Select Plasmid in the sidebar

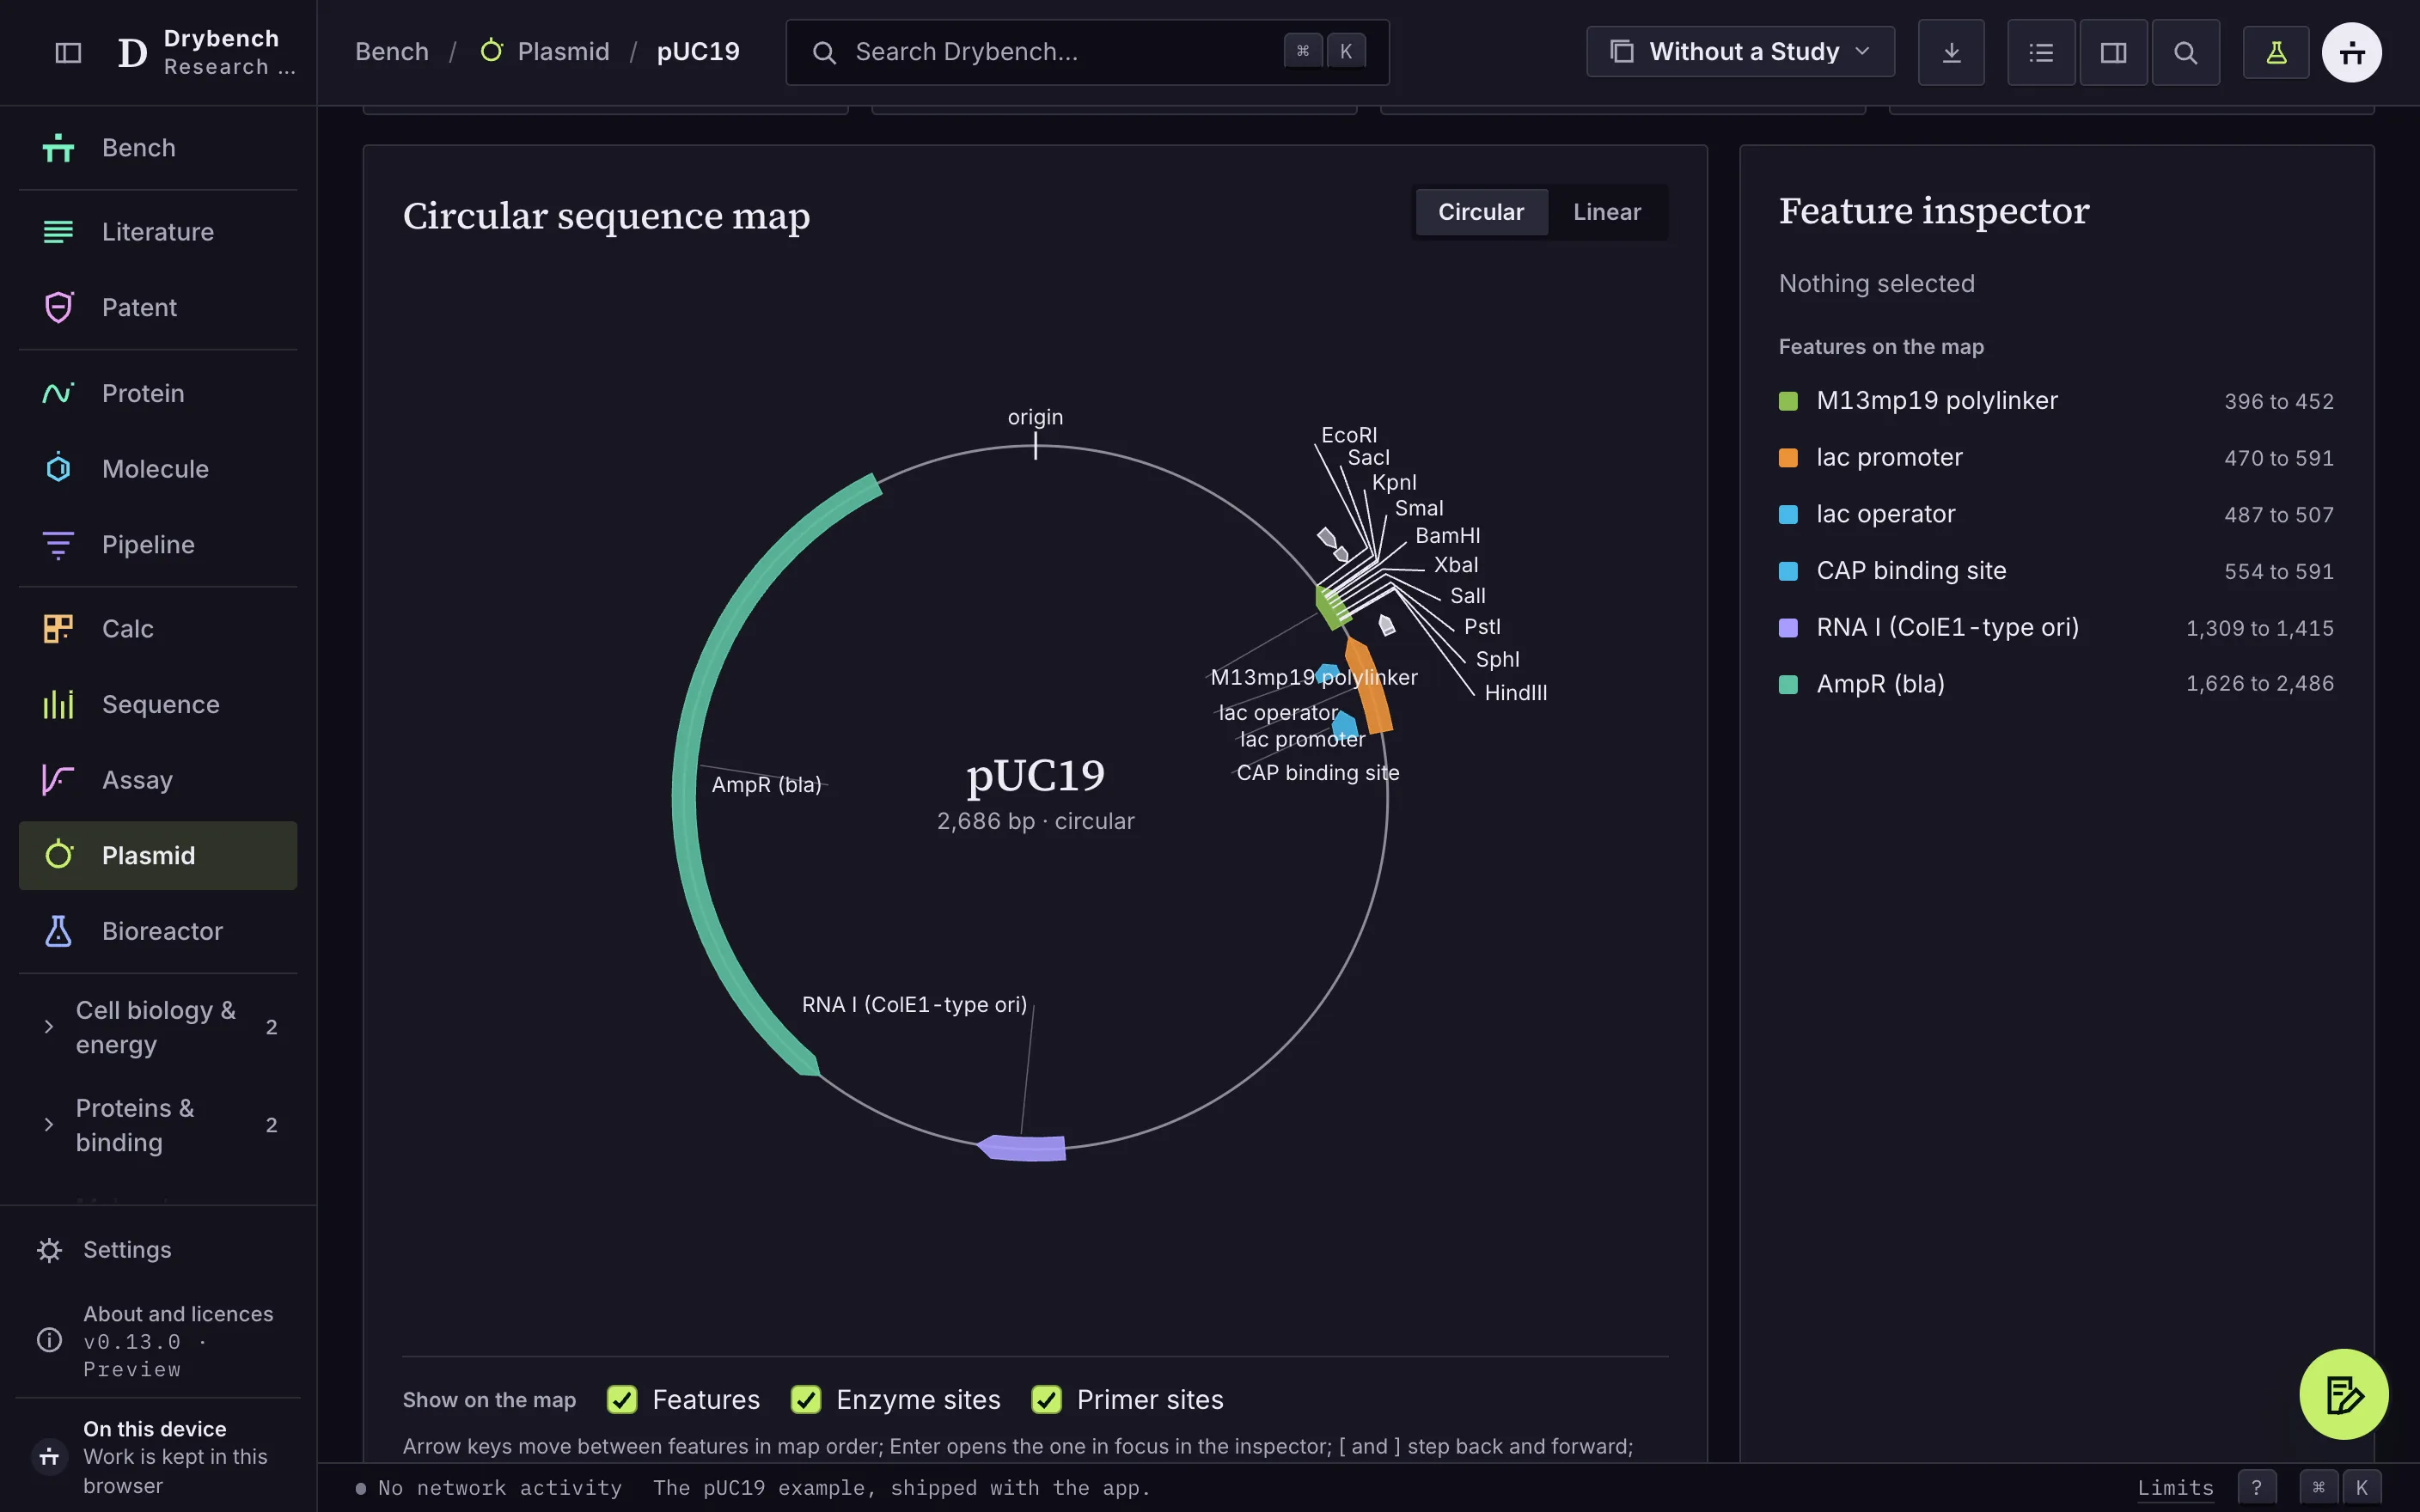coord(158,856)
